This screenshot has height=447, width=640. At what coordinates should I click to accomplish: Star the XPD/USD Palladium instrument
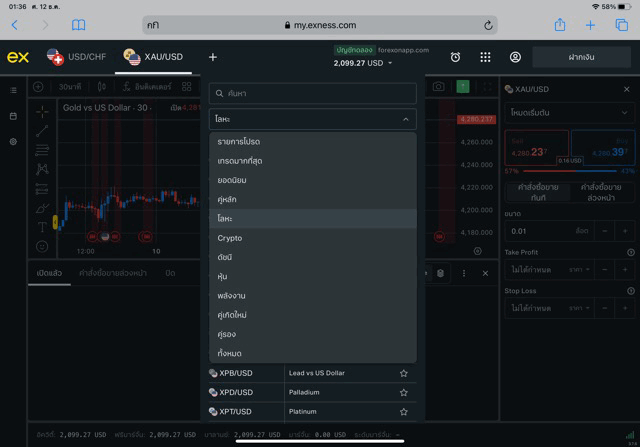tap(404, 392)
